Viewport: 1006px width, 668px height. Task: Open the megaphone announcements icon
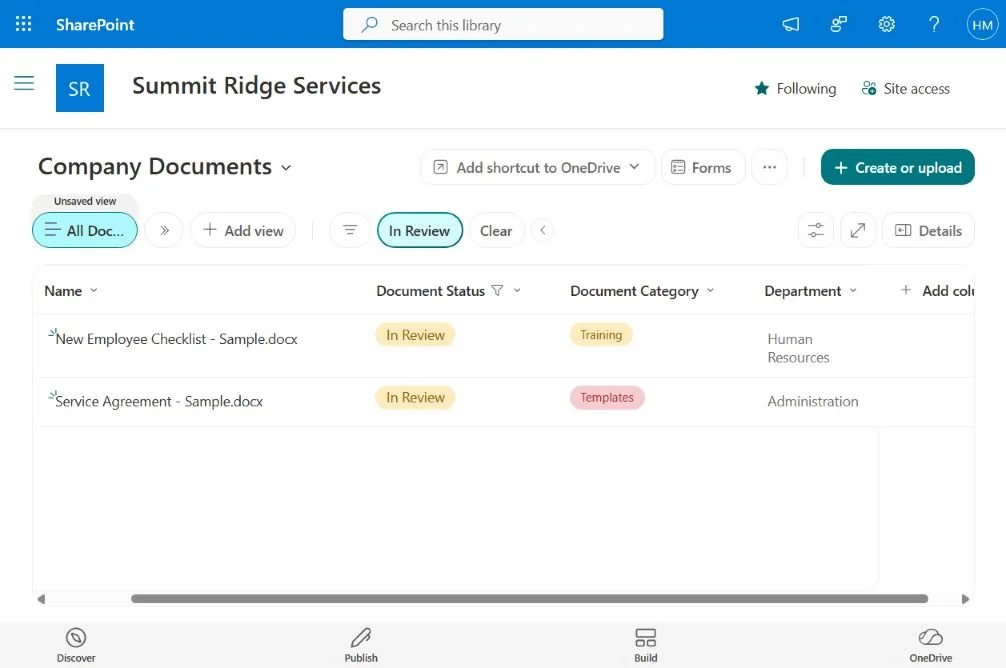(x=790, y=24)
